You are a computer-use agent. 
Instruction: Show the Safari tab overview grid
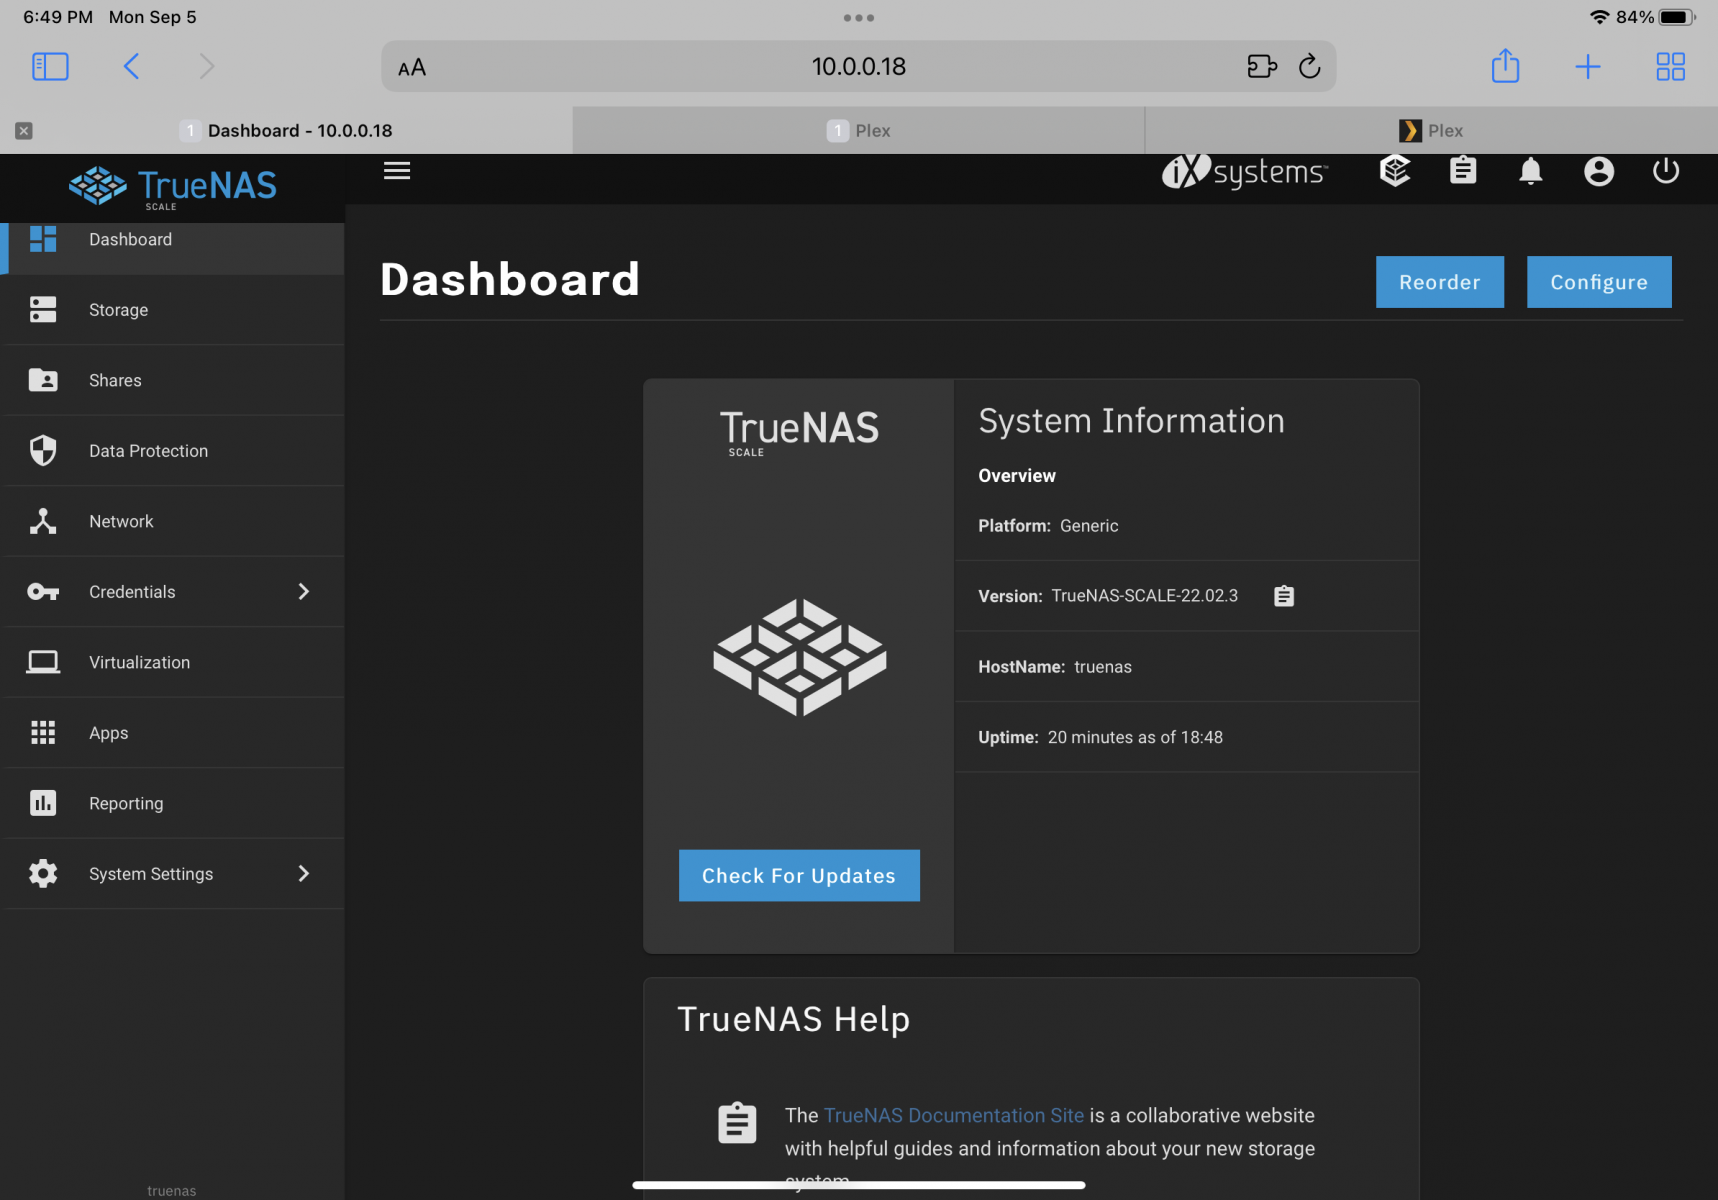[1671, 67]
